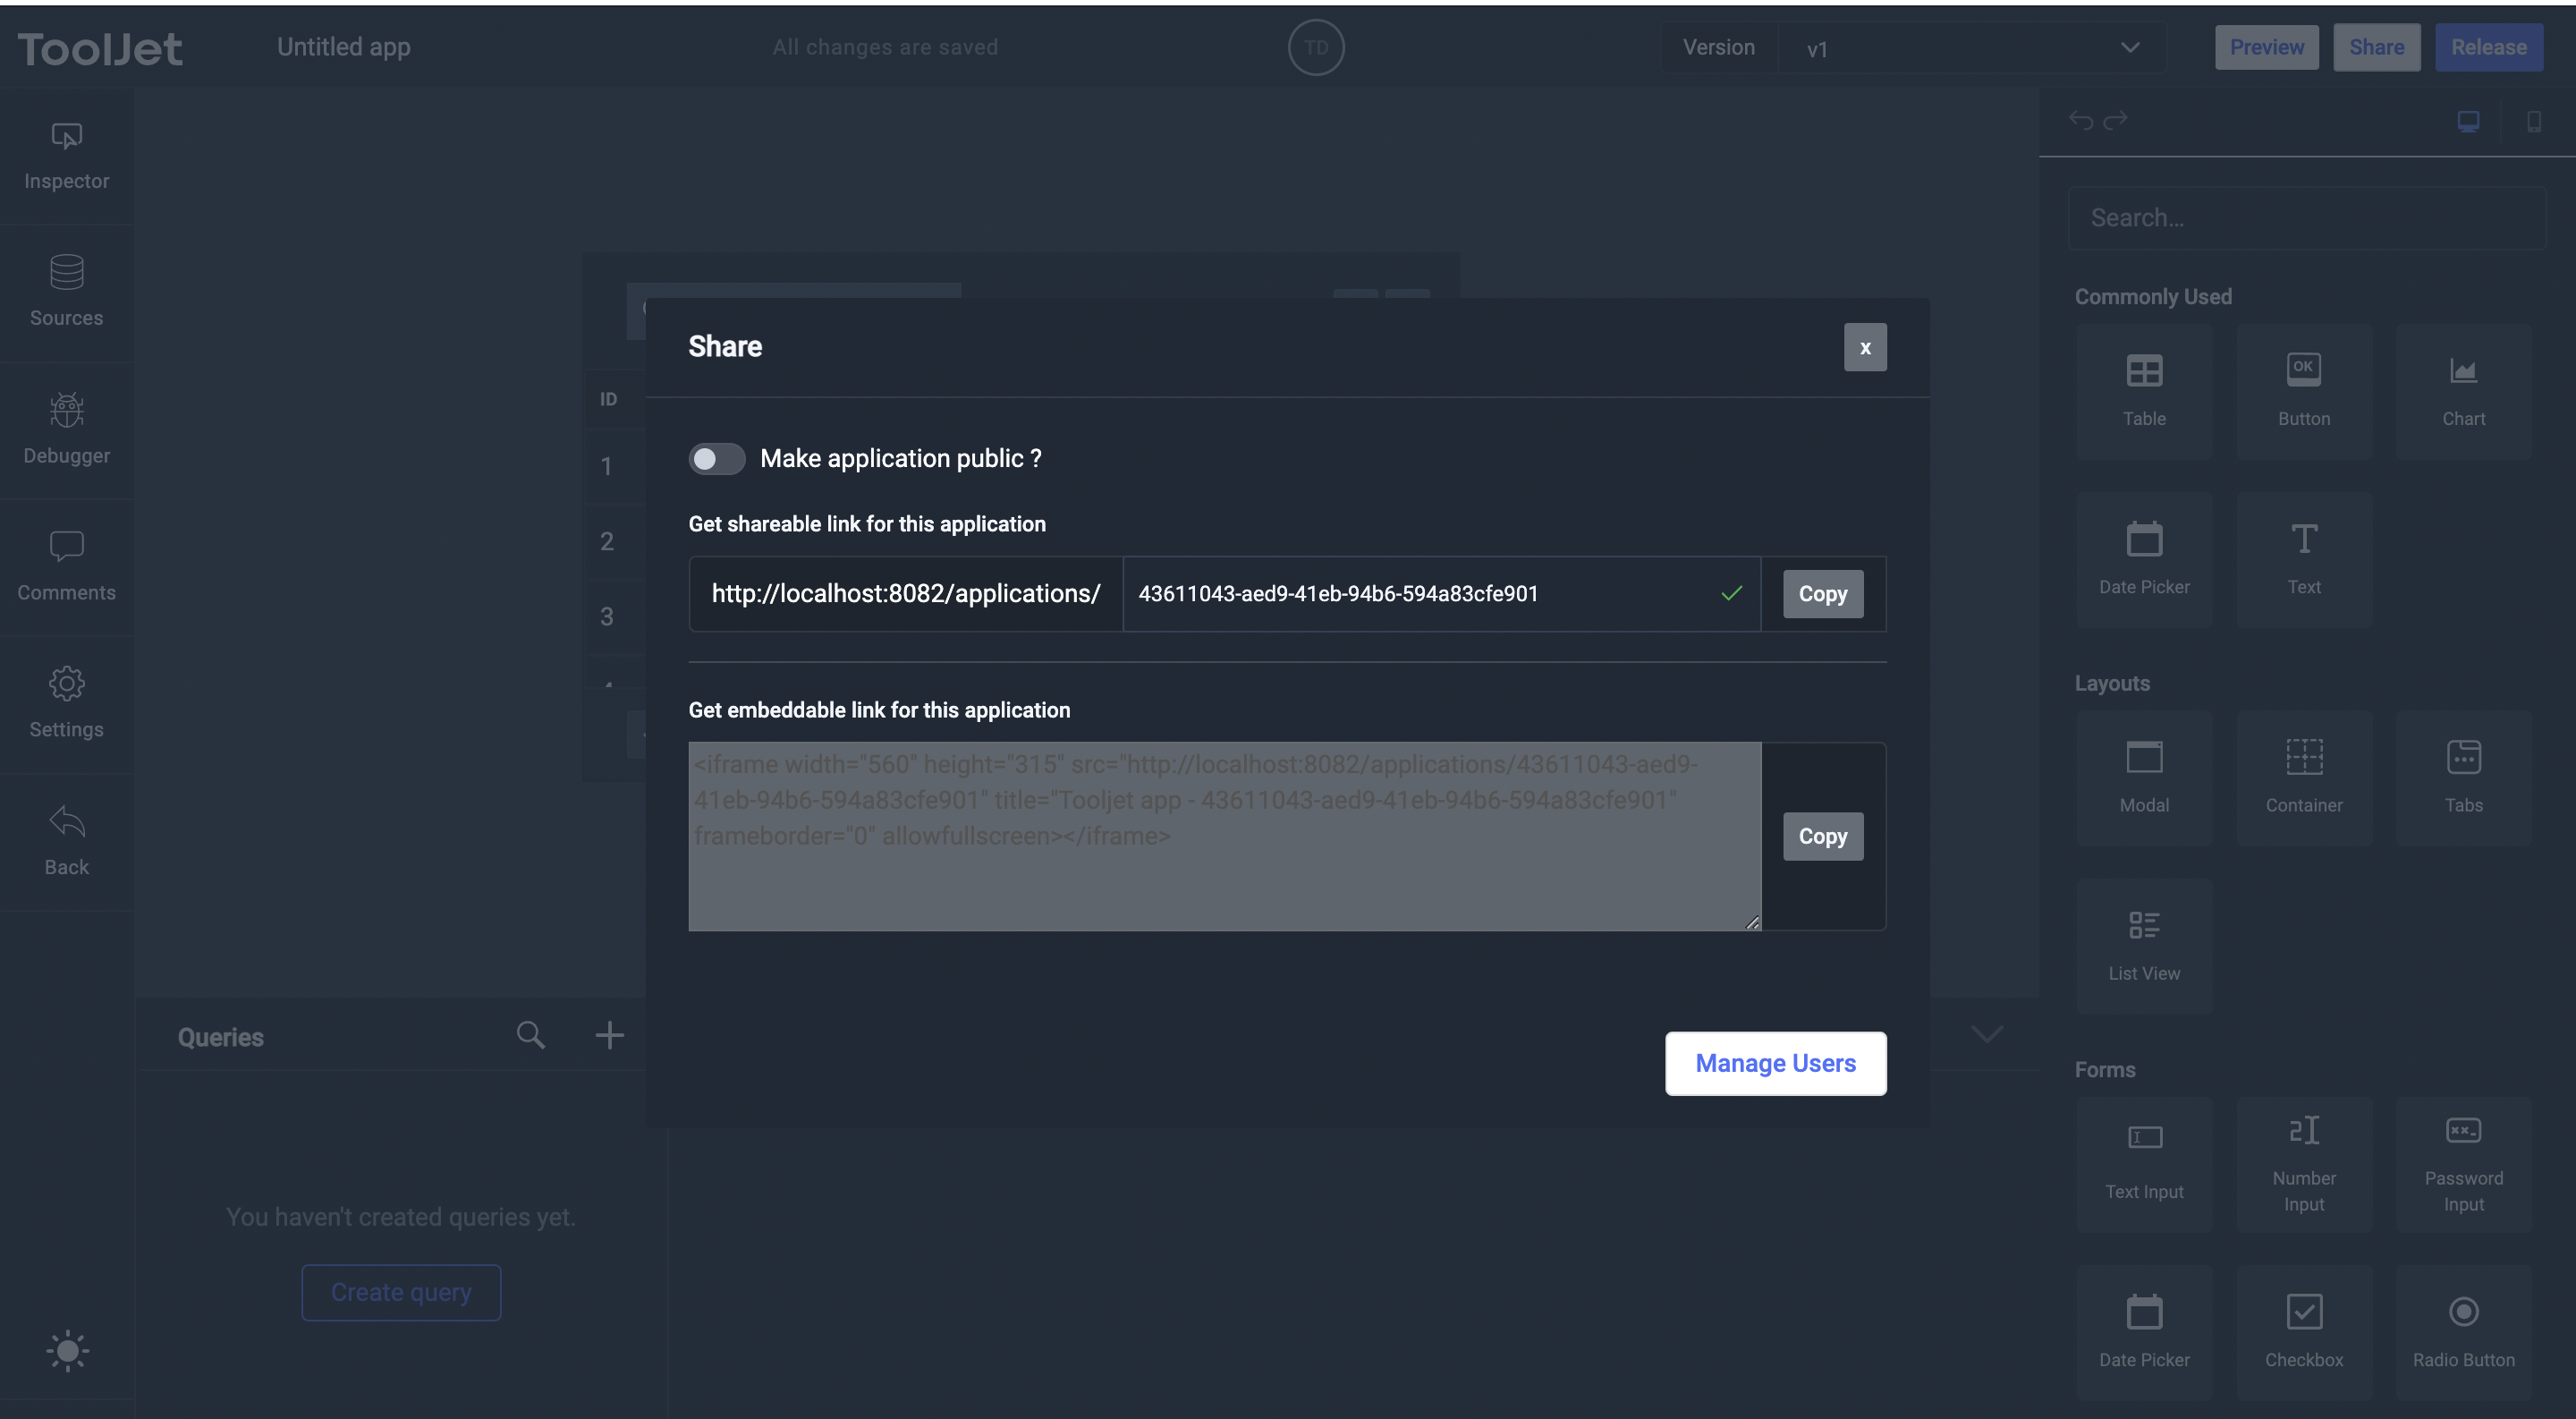
Task: Collapse the canvas with the down chevron
Action: pyautogui.click(x=1987, y=1034)
